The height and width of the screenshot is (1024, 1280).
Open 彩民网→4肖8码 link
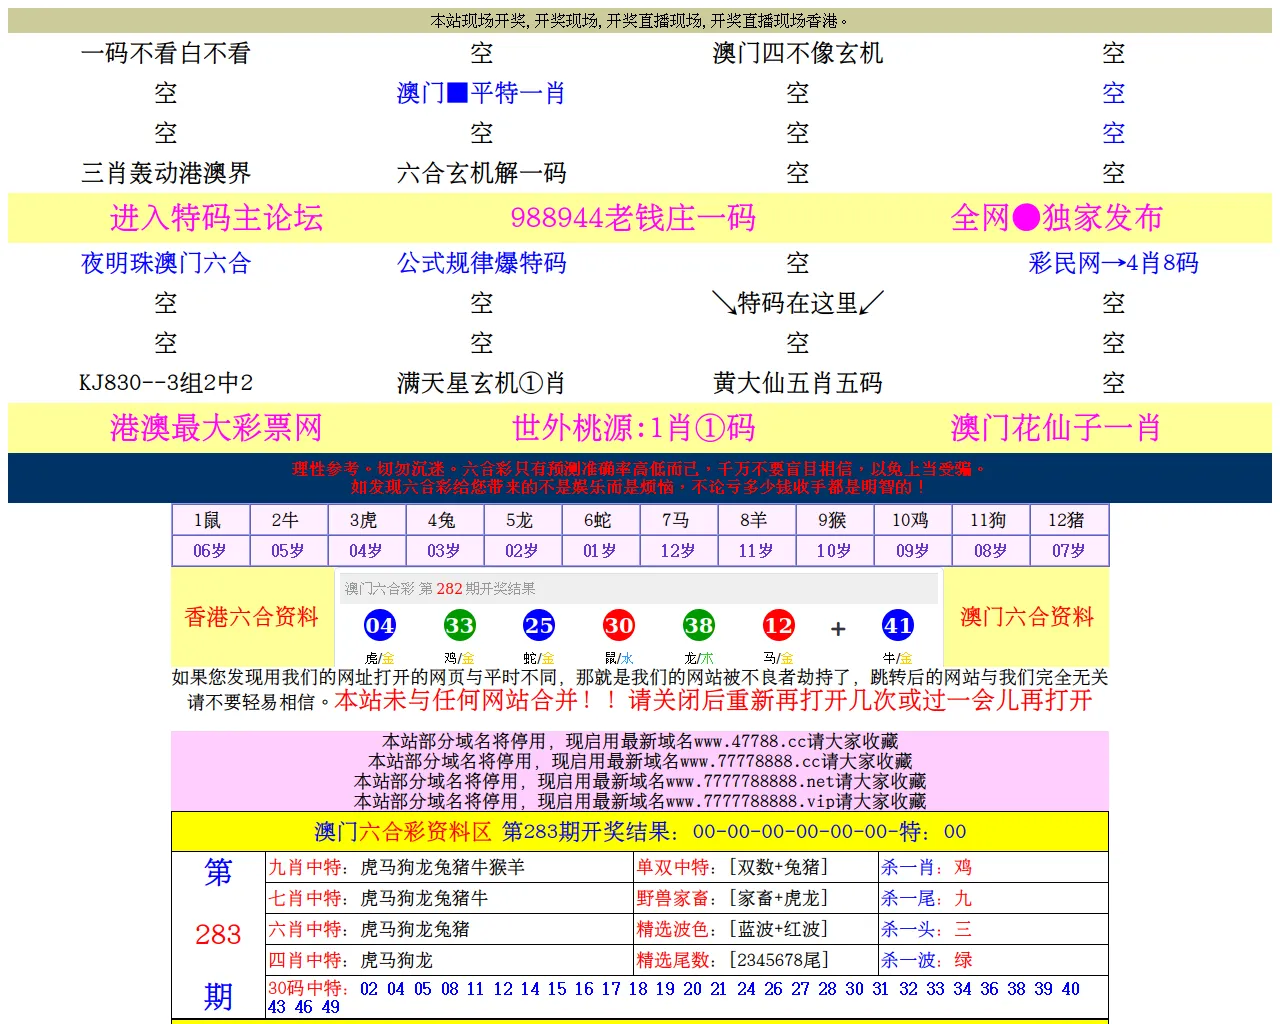click(1113, 263)
